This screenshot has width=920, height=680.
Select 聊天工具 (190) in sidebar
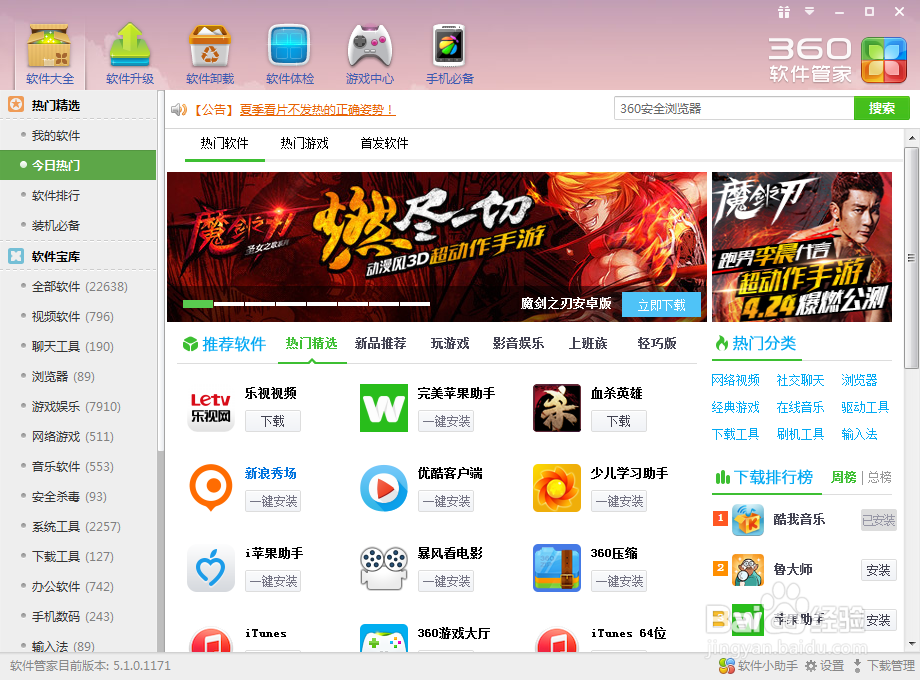coord(78,346)
